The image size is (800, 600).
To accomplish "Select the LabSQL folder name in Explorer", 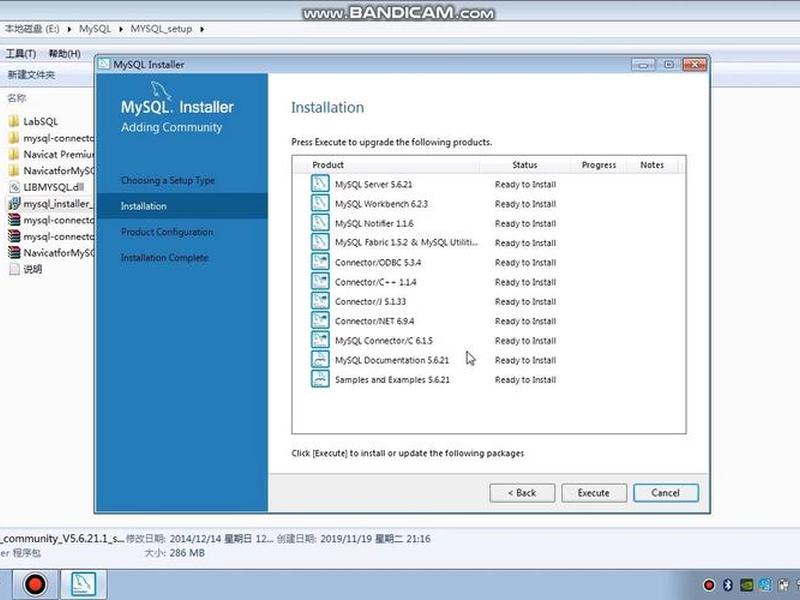I will pos(40,121).
